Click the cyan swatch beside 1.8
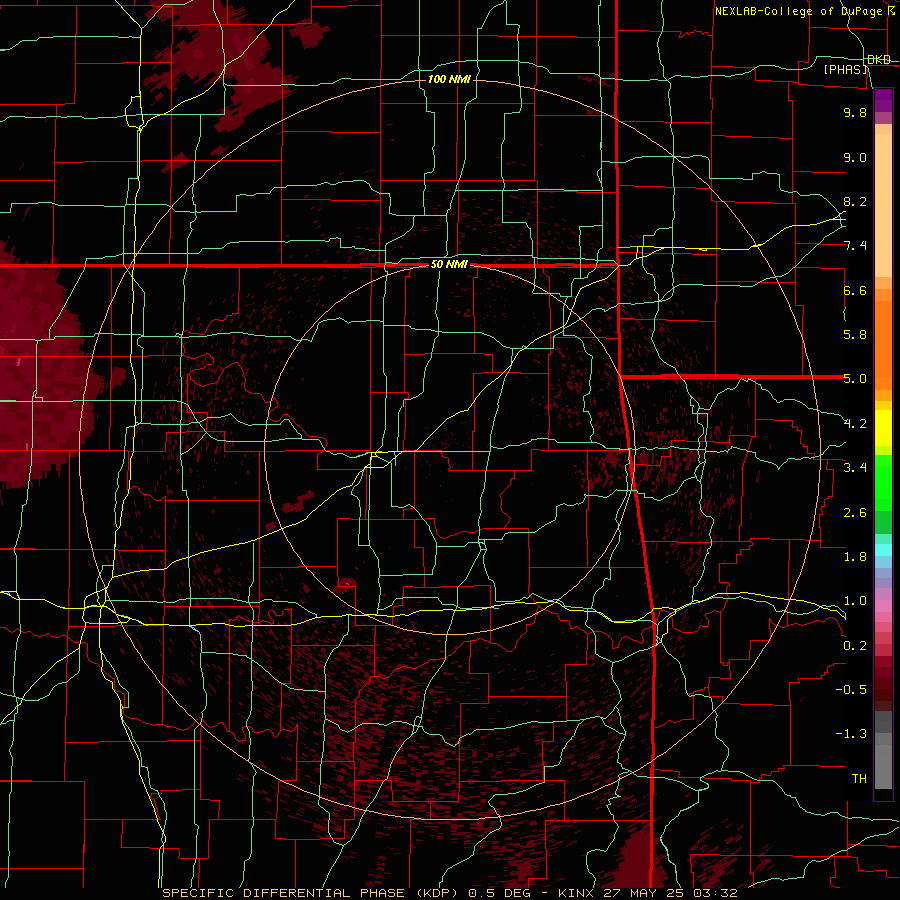This screenshot has height=900, width=900. pyautogui.click(x=883, y=550)
